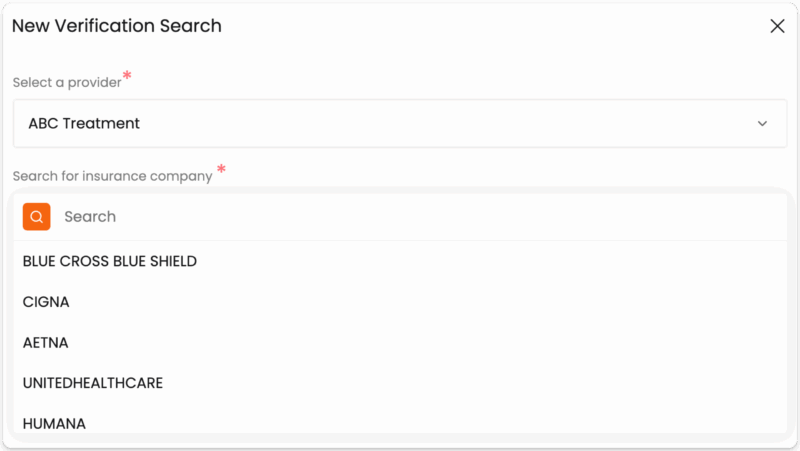Click the New Verification Search title

coord(117,26)
